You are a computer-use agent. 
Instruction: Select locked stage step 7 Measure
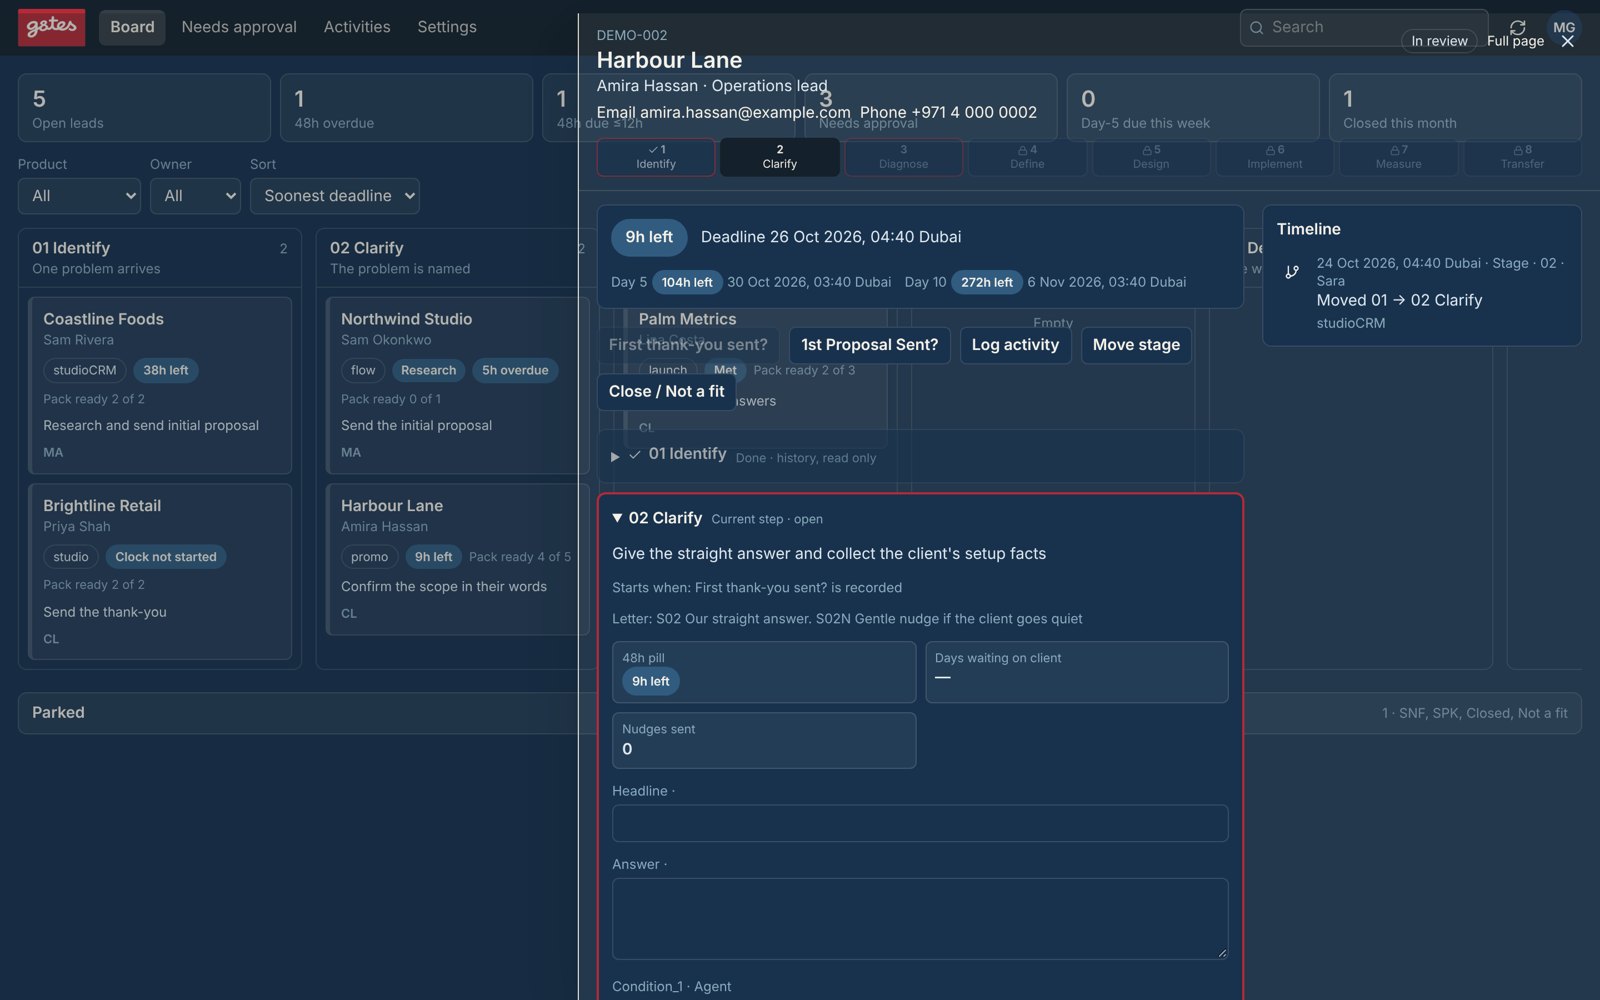(x=1398, y=157)
